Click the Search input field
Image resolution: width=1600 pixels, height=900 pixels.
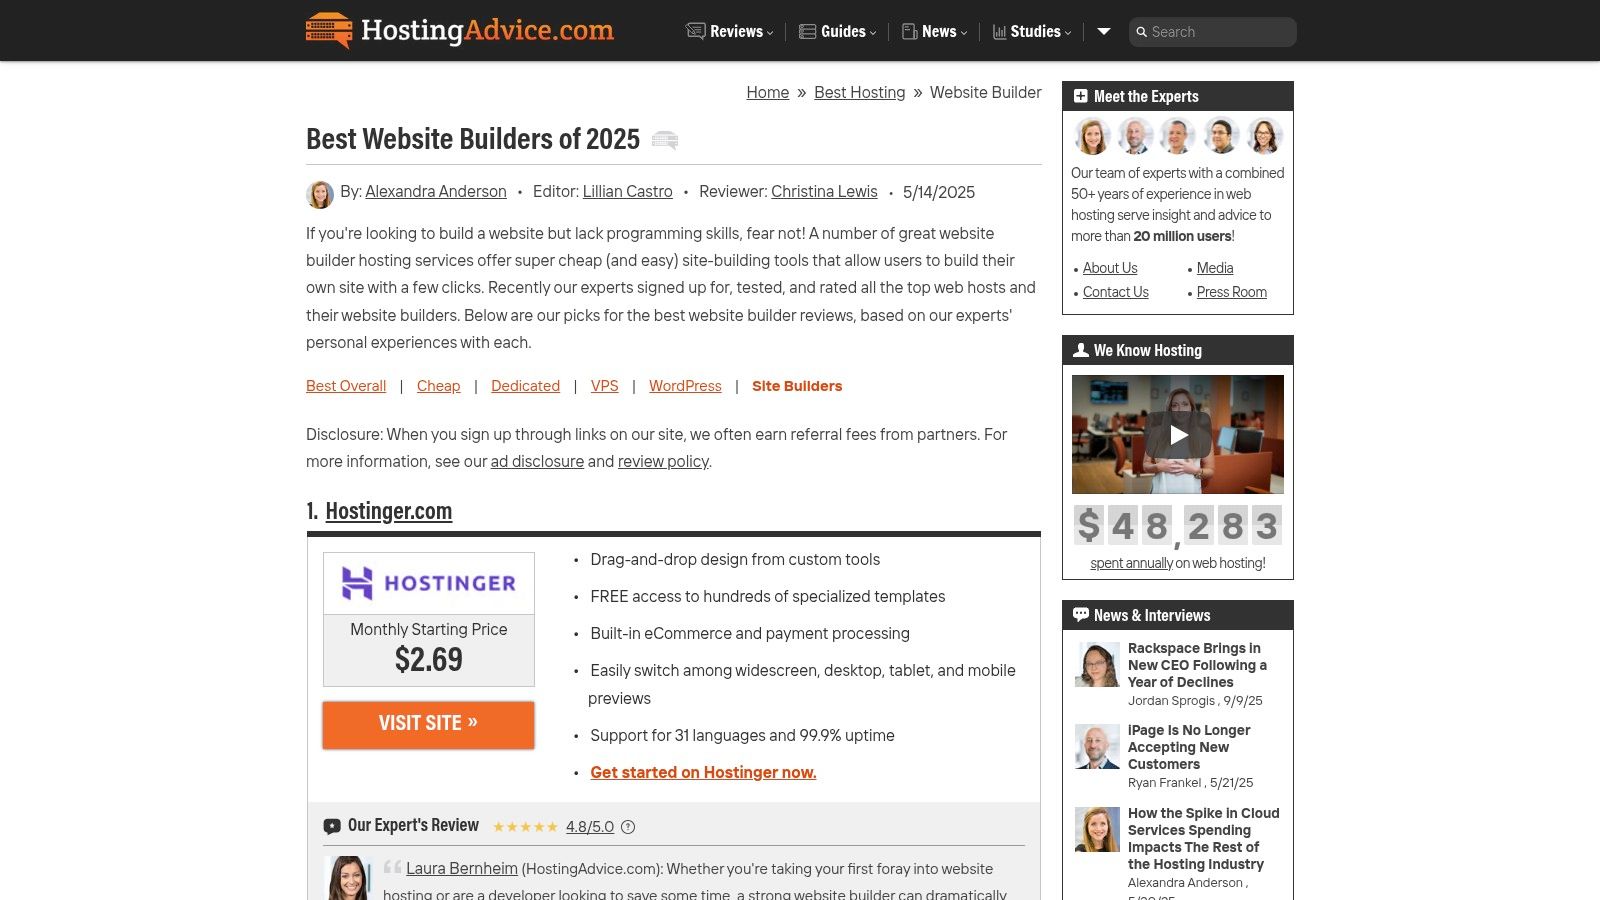pyautogui.click(x=1212, y=32)
